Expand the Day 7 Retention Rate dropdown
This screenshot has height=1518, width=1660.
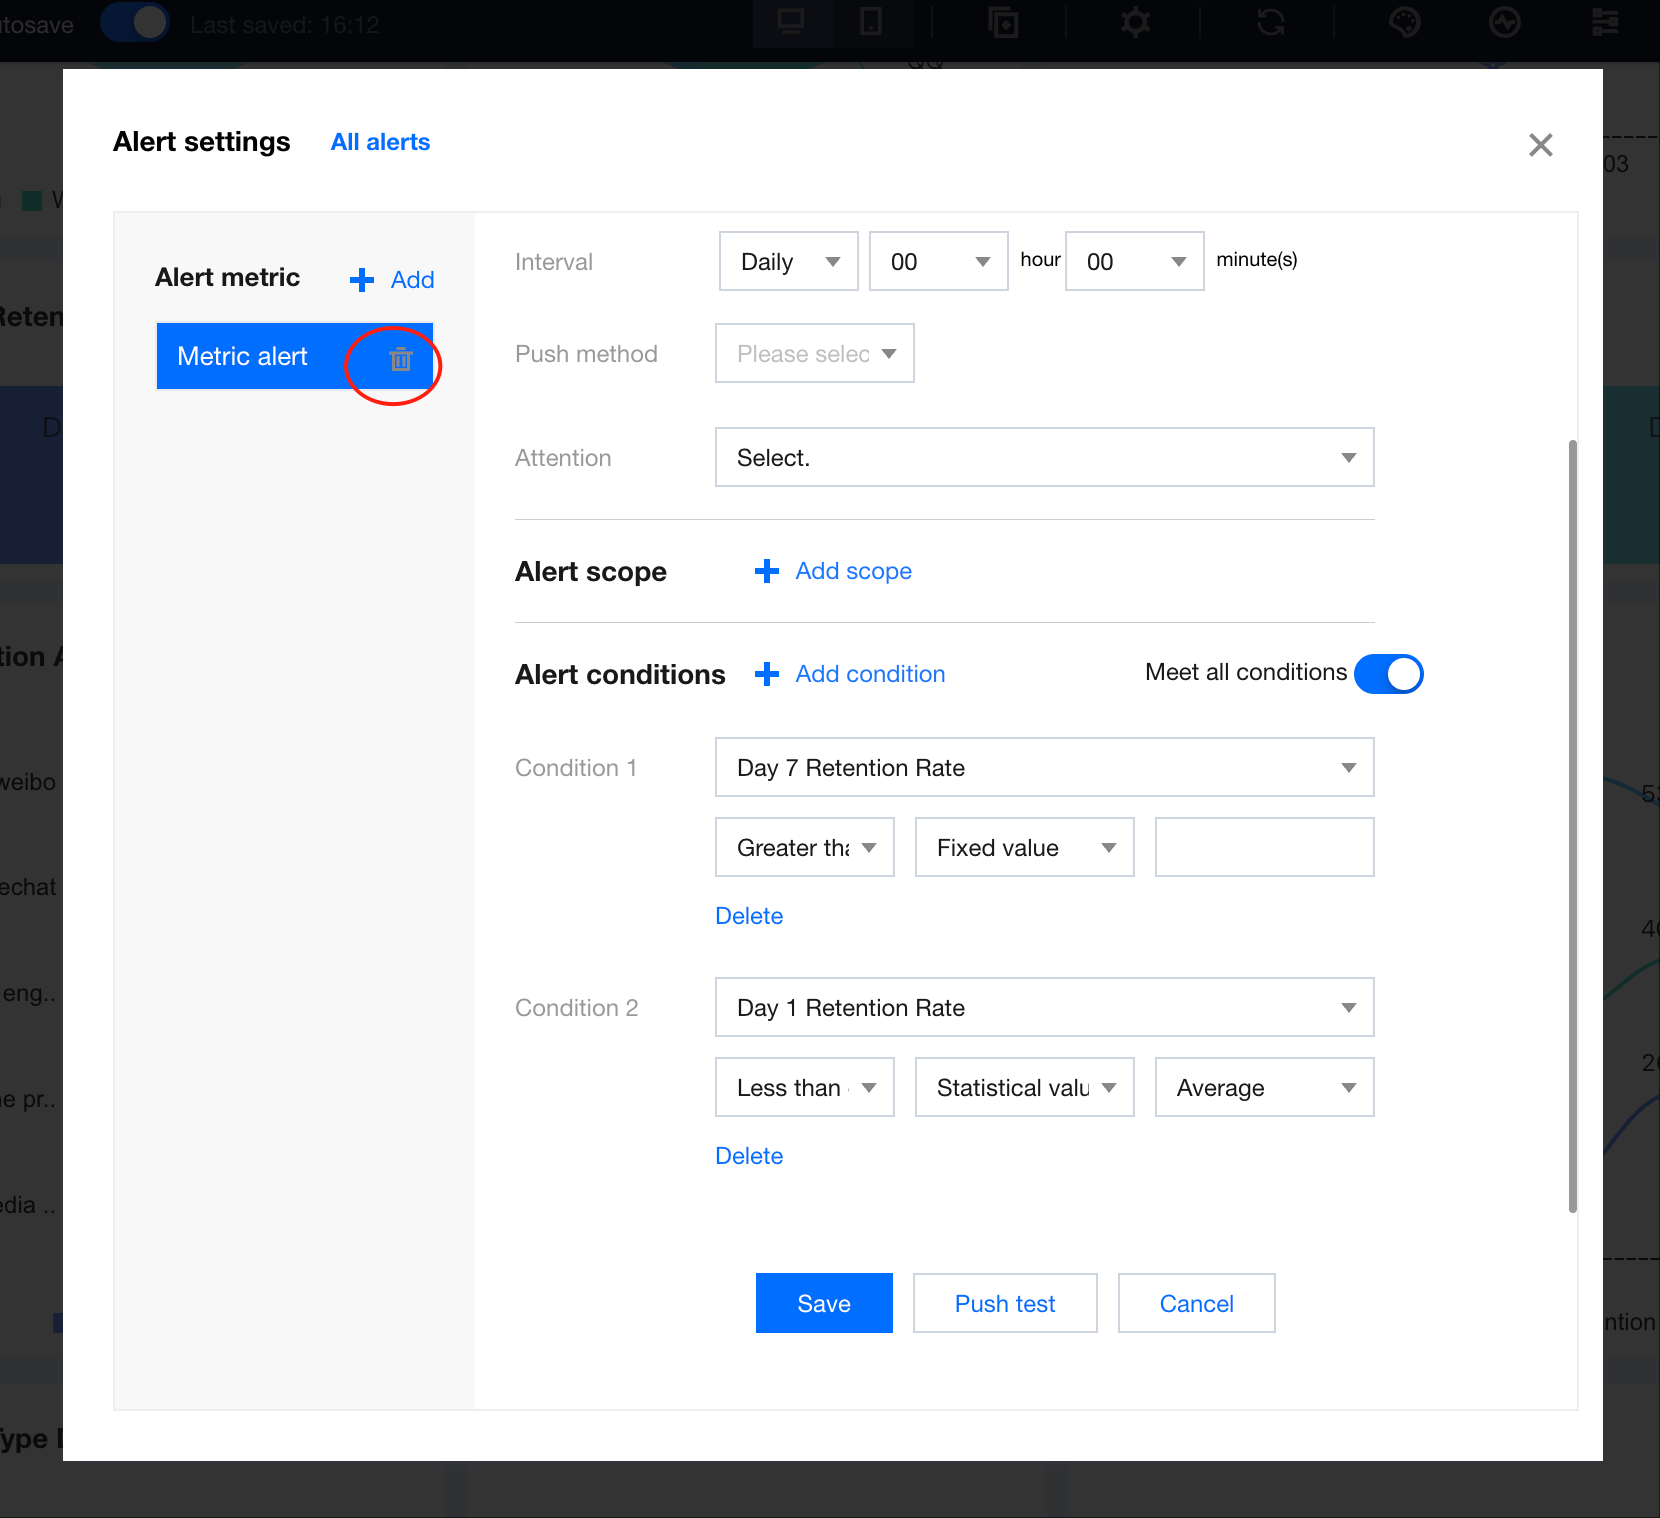1044,768
